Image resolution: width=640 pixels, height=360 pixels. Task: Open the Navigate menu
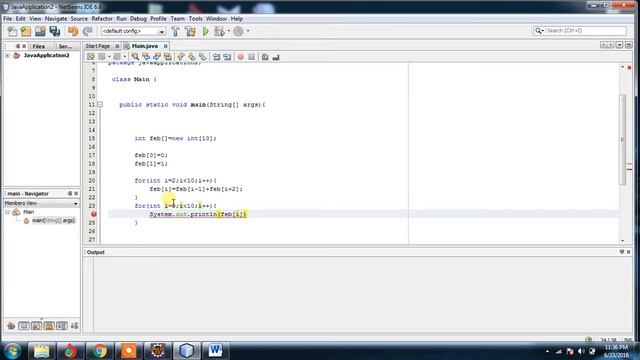point(56,19)
